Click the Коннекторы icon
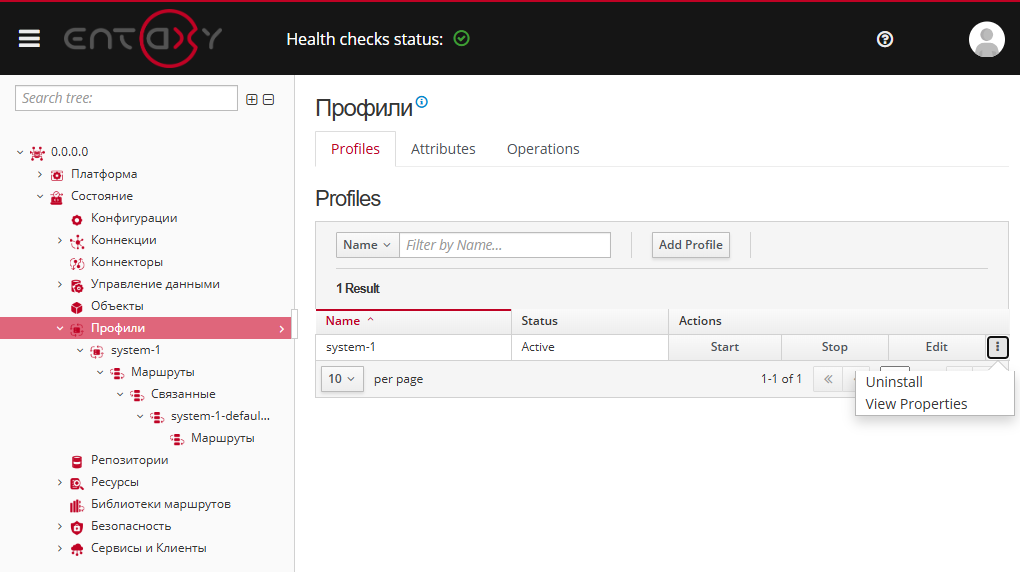This screenshot has height=572, width=1020. point(77,263)
